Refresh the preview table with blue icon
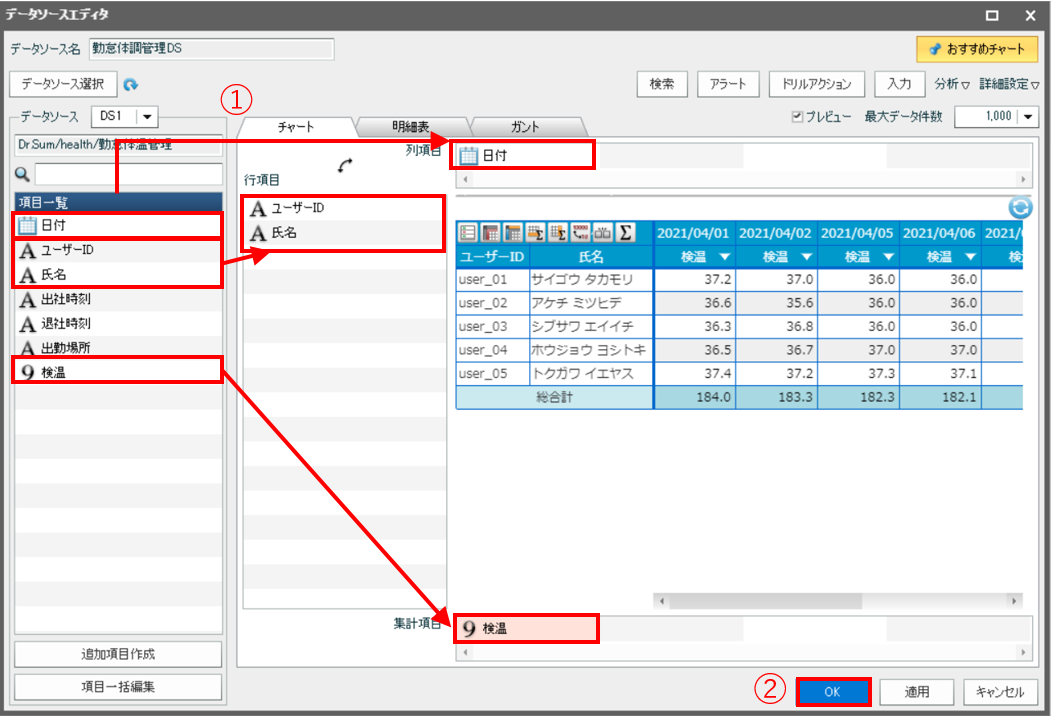Screen dimensions: 1051x716 pos(1020,207)
